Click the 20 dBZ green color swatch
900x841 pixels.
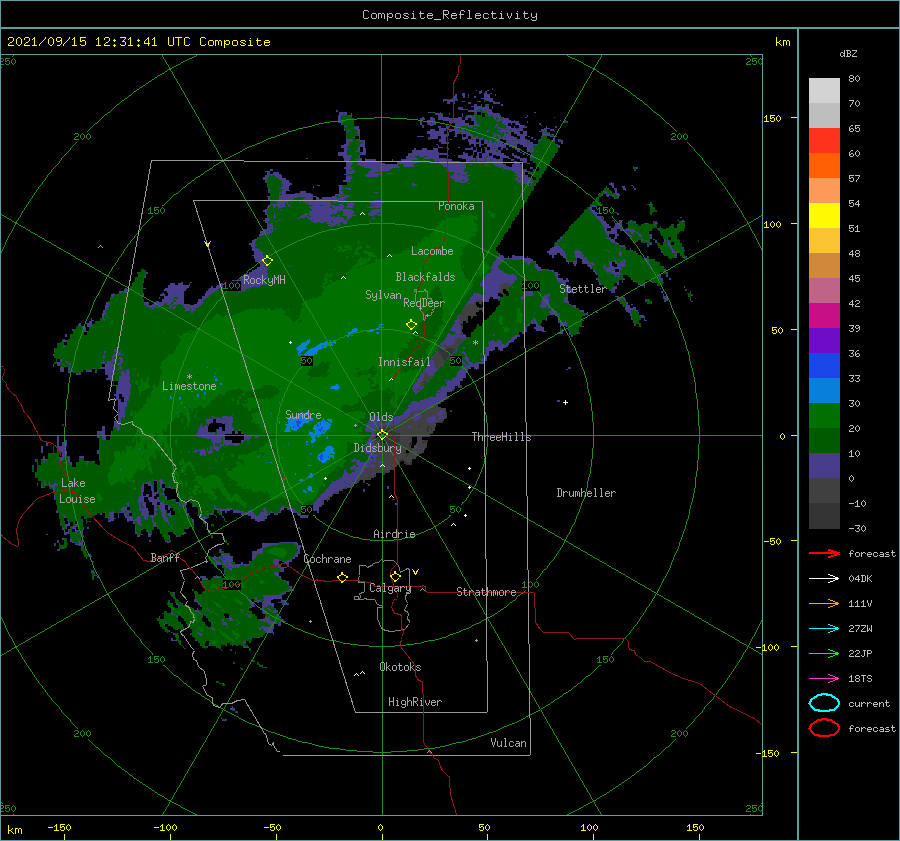pyautogui.click(x=824, y=416)
